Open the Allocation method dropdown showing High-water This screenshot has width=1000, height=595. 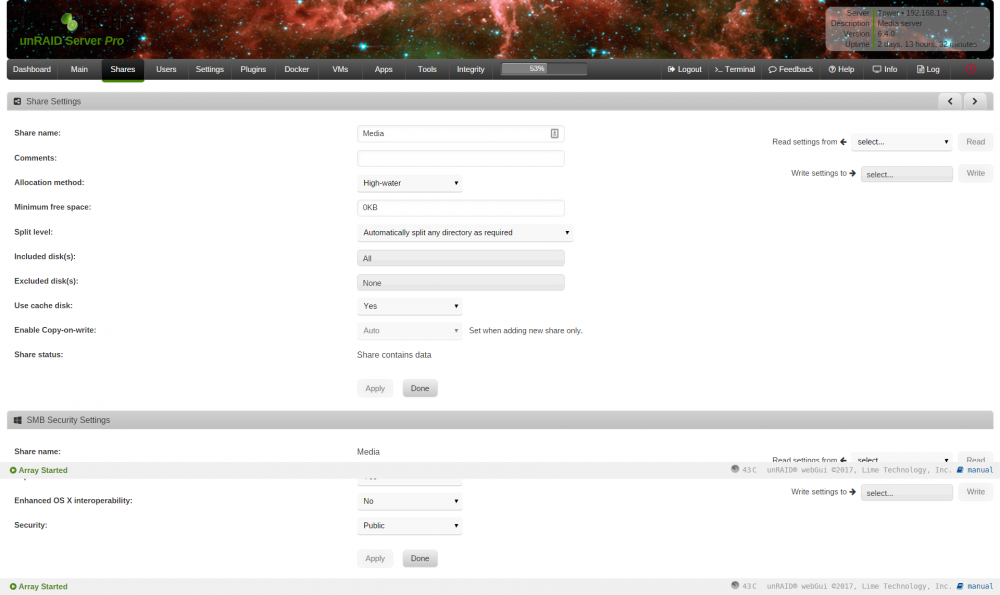coord(409,183)
